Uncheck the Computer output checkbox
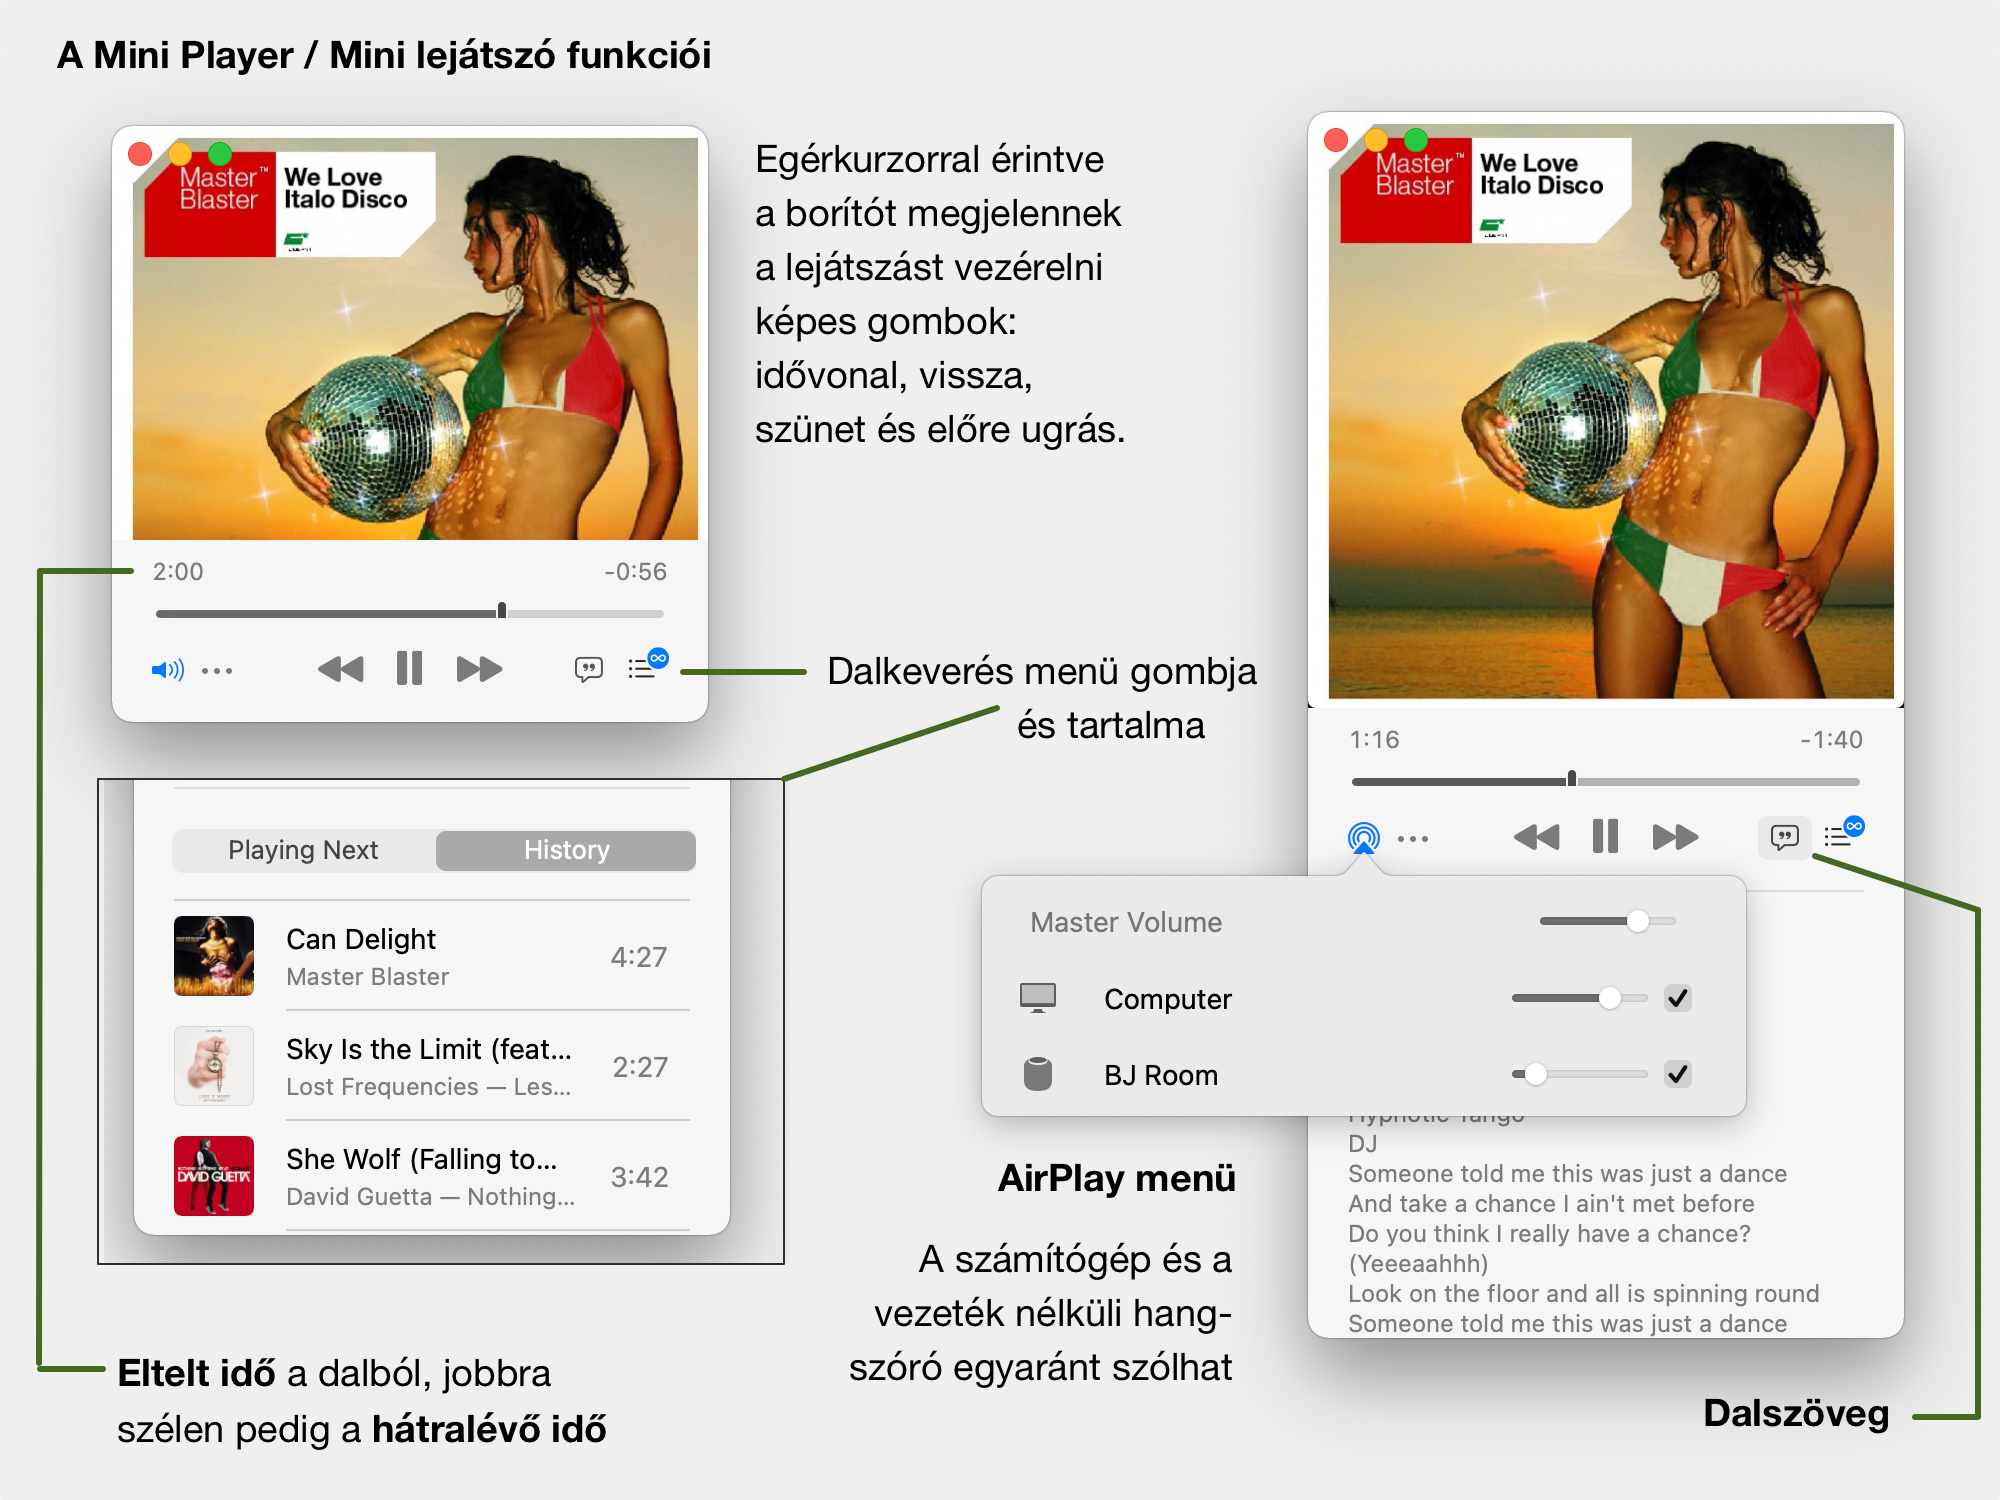The image size is (2000, 1500). 1678,998
